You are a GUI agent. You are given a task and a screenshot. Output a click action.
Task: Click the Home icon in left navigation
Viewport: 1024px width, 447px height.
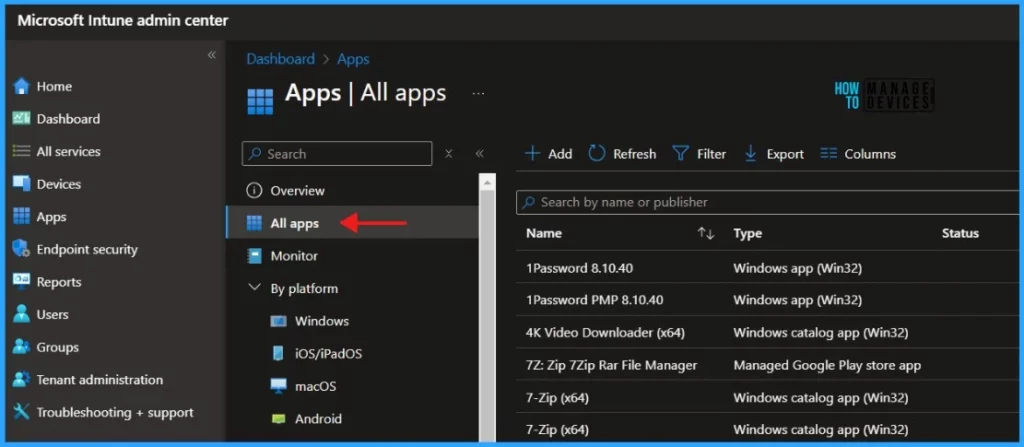[22, 86]
